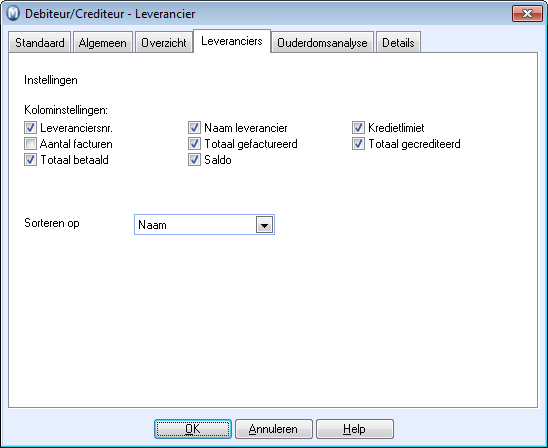Uncheck the Kredietlimiet checkbox
Image resolution: width=548 pixels, height=448 pixels.
pos(358,128)
